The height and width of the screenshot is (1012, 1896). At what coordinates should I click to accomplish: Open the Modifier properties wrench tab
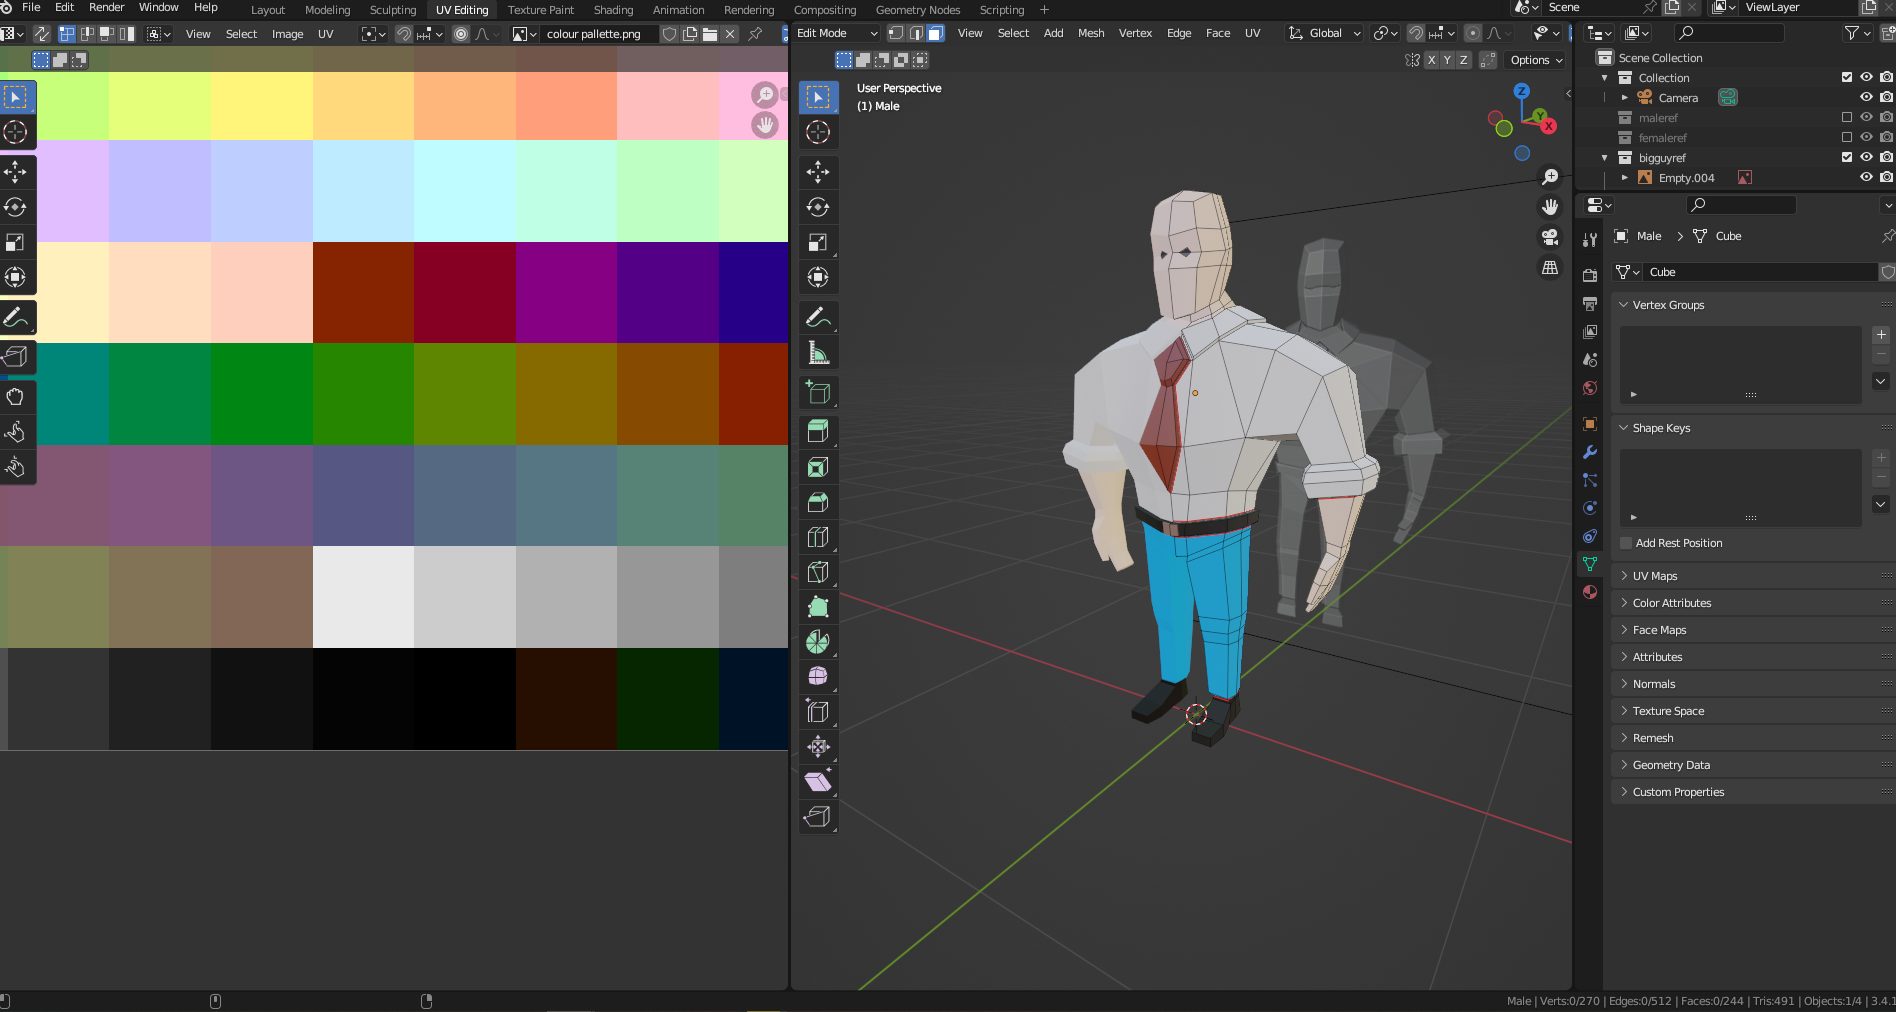[1590, 452]
